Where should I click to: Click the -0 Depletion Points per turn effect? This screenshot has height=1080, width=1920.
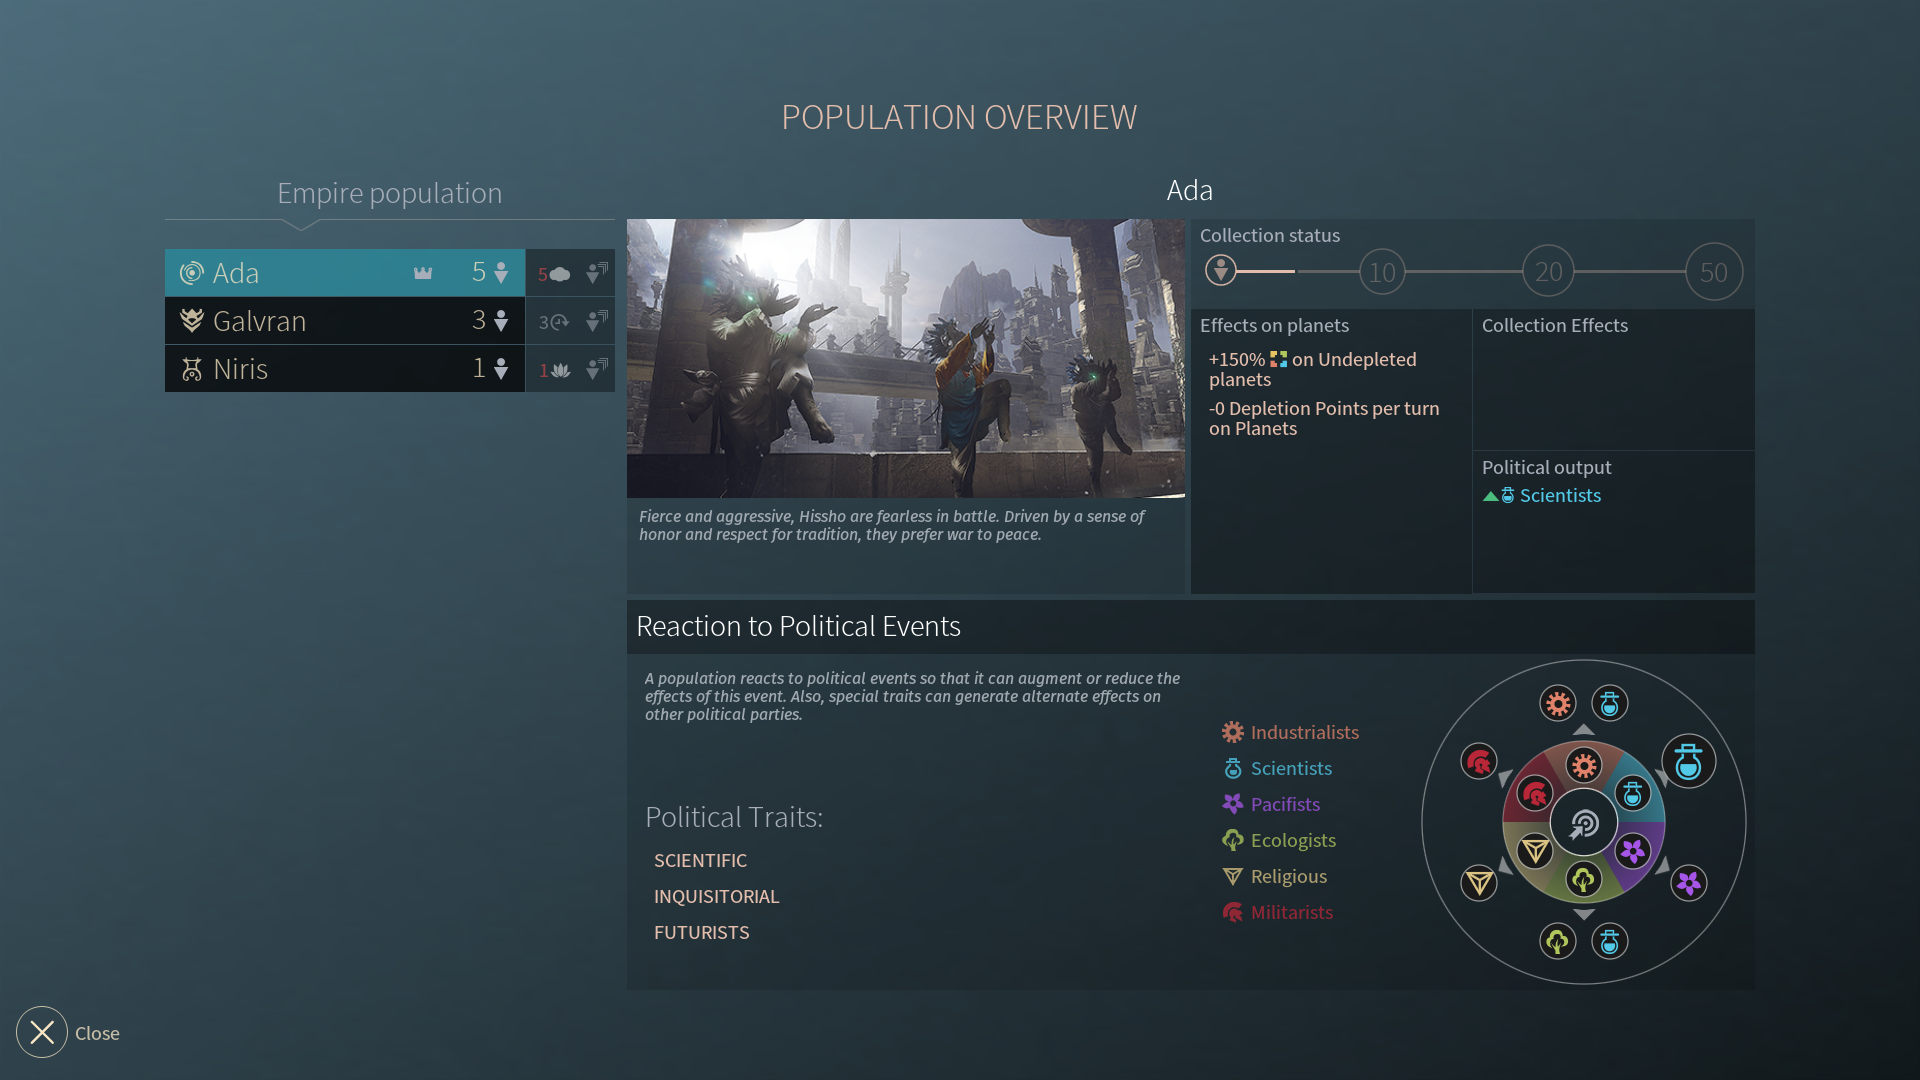(1324, 418)
